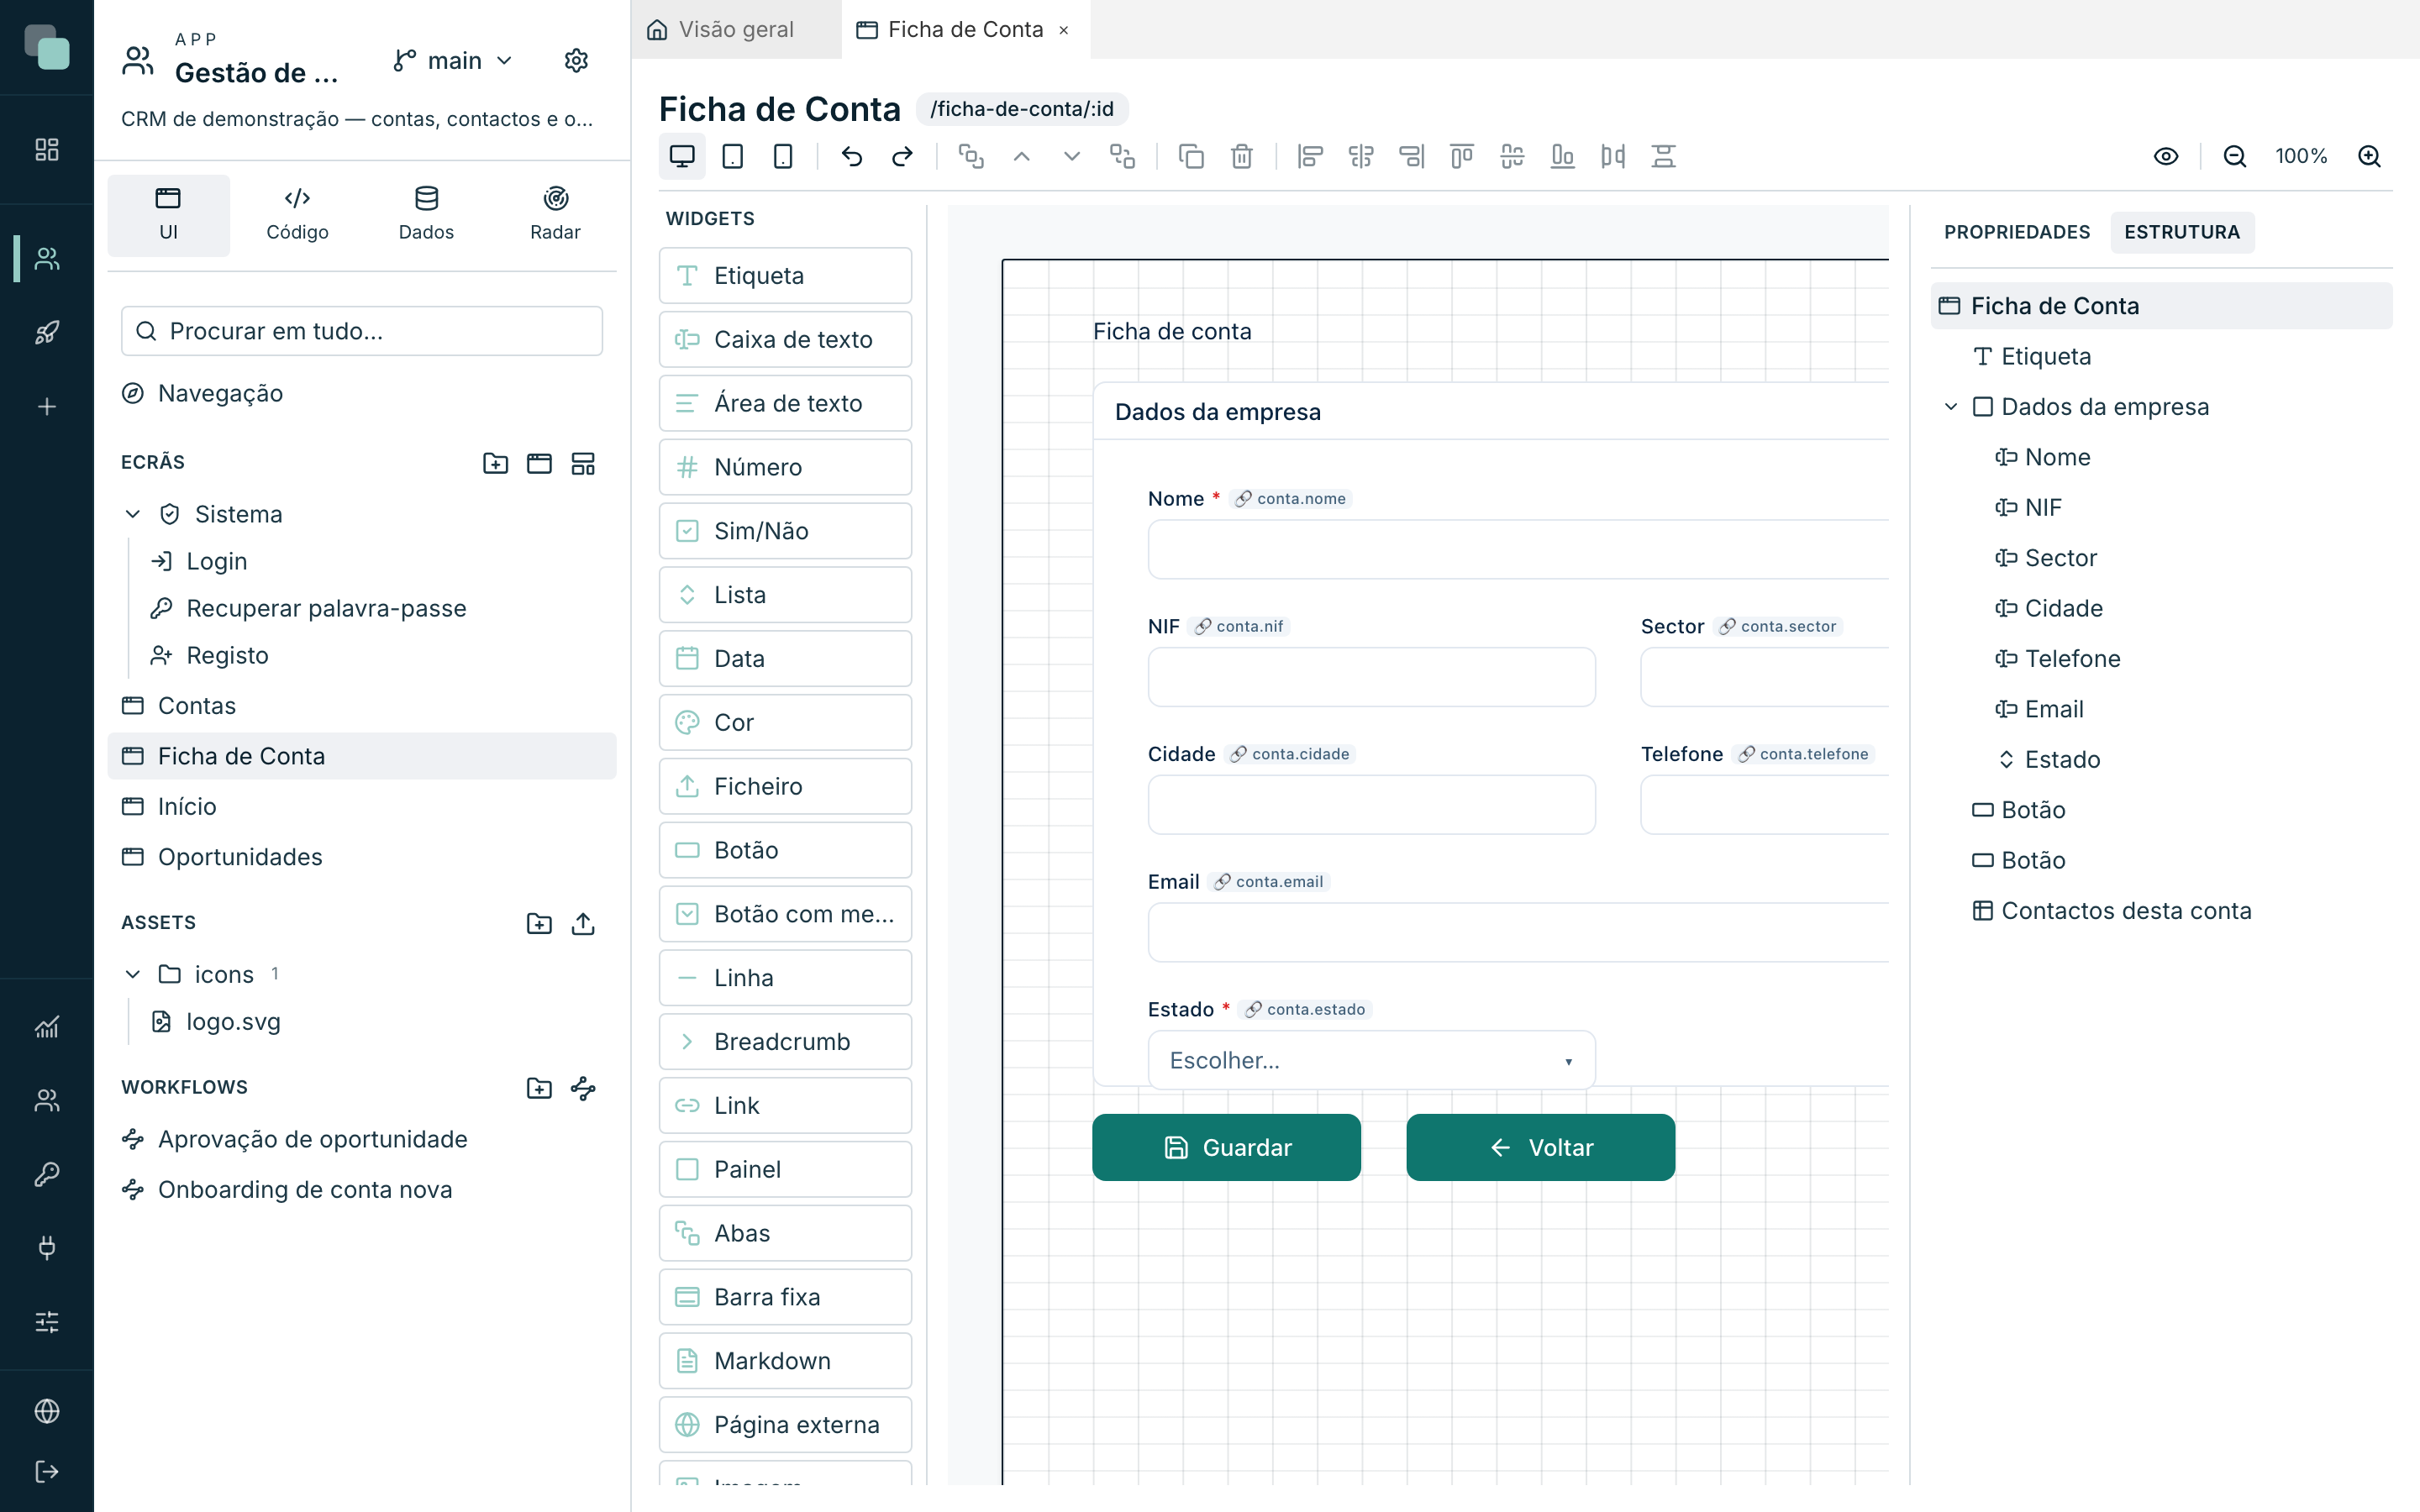Click the Nome text field on canvas
This screenshot has height=1512, width=2420.
tap(1518, 549)
